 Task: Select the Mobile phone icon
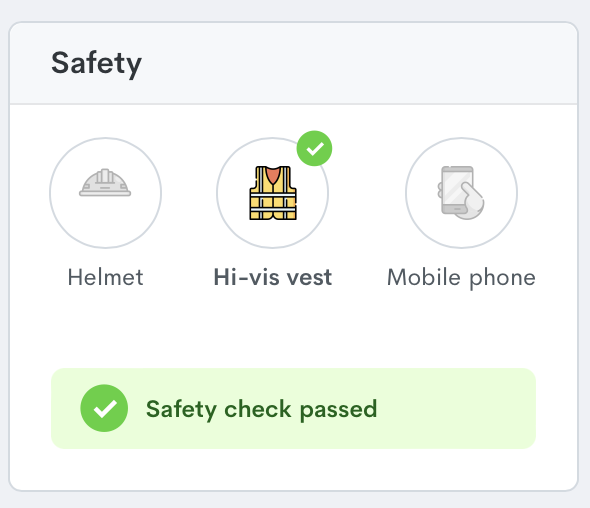click(x=461, y=192)
